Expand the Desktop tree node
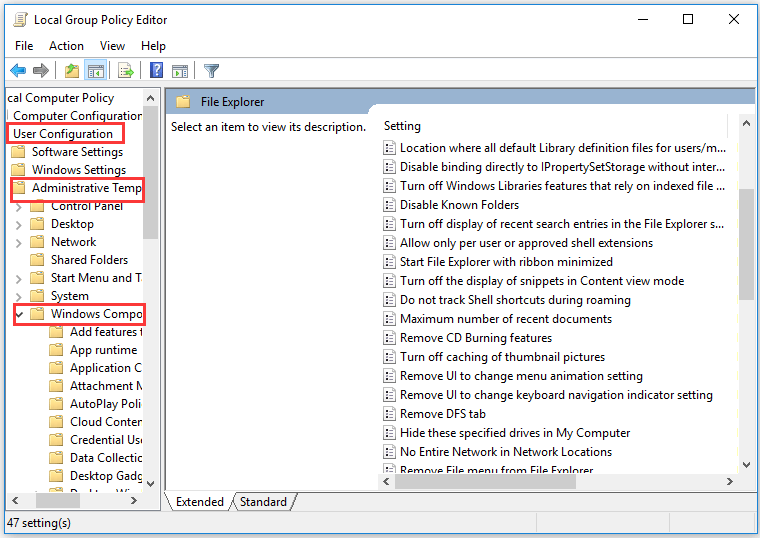The width and height of the screenshot is (760, 538). click(x=18, y=225)
